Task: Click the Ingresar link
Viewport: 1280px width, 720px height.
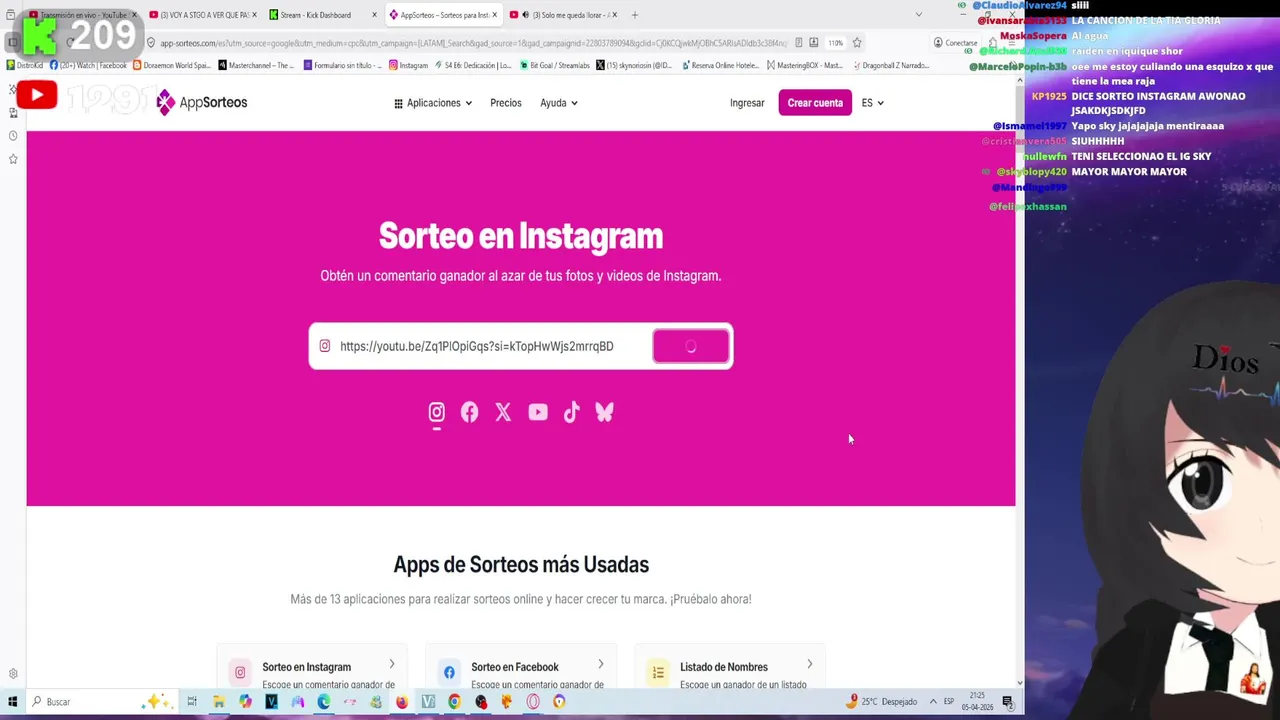Action: (x=747, y=103)
